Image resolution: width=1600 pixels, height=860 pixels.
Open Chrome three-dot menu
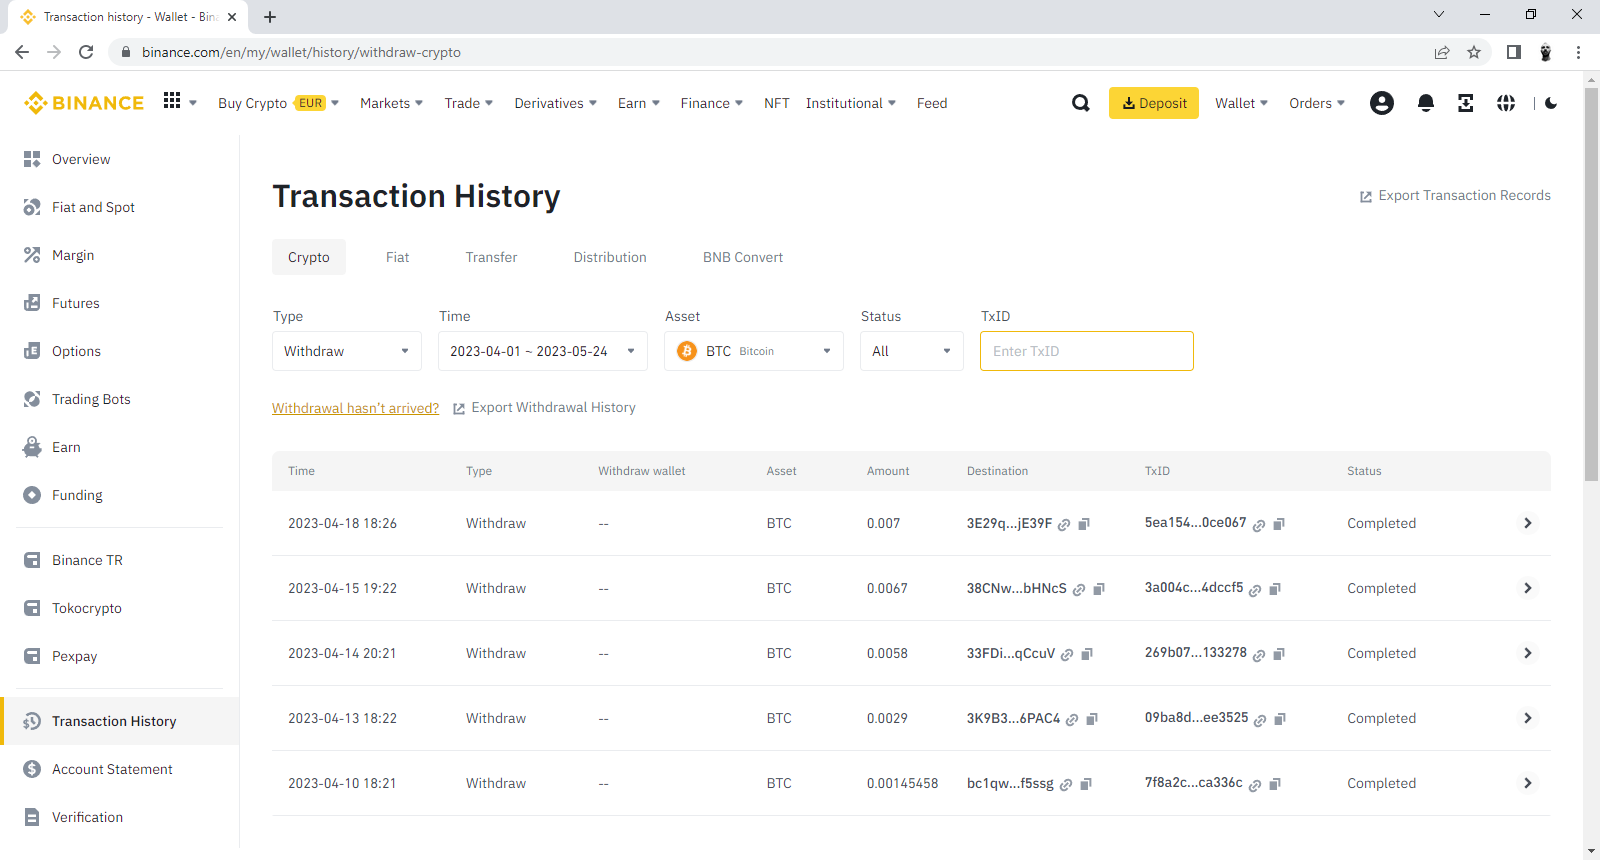click(1578, 52)
